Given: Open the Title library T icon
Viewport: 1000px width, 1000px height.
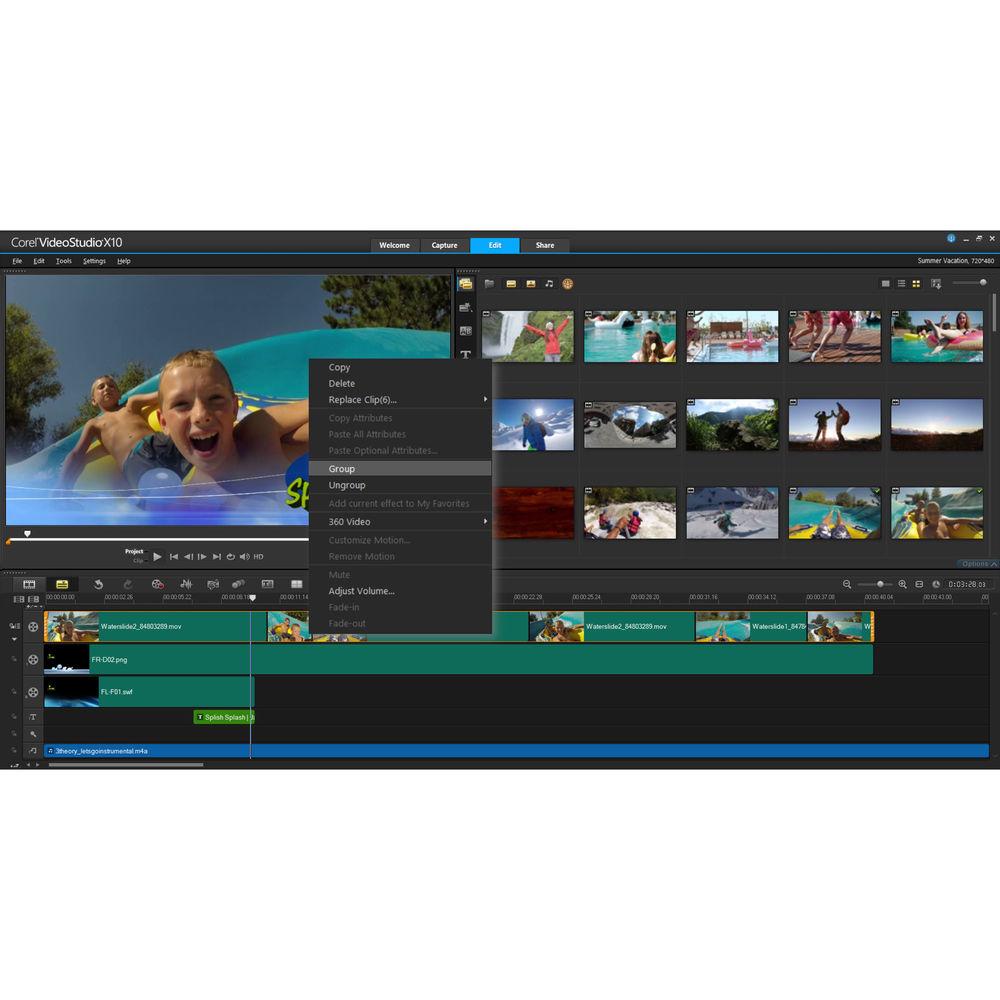Looking at the screenshot, I should pos(465,355).
